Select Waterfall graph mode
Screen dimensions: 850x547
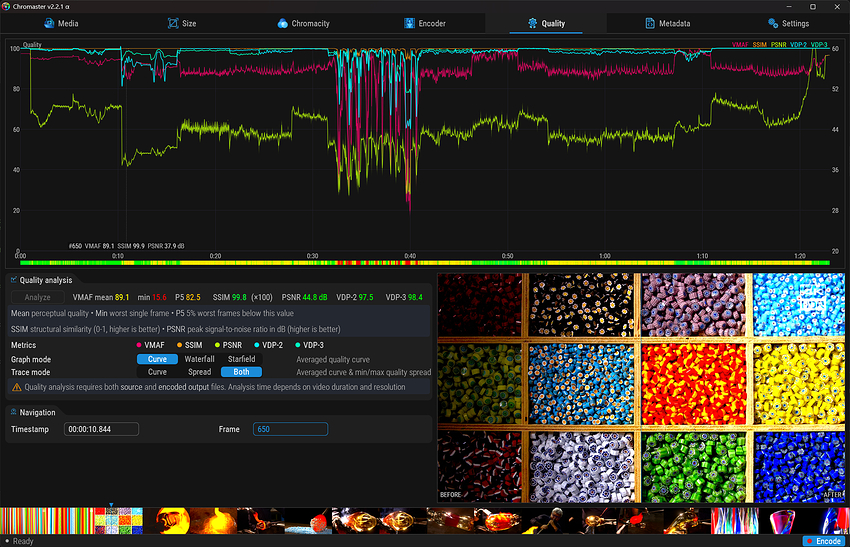coord(199,359)
